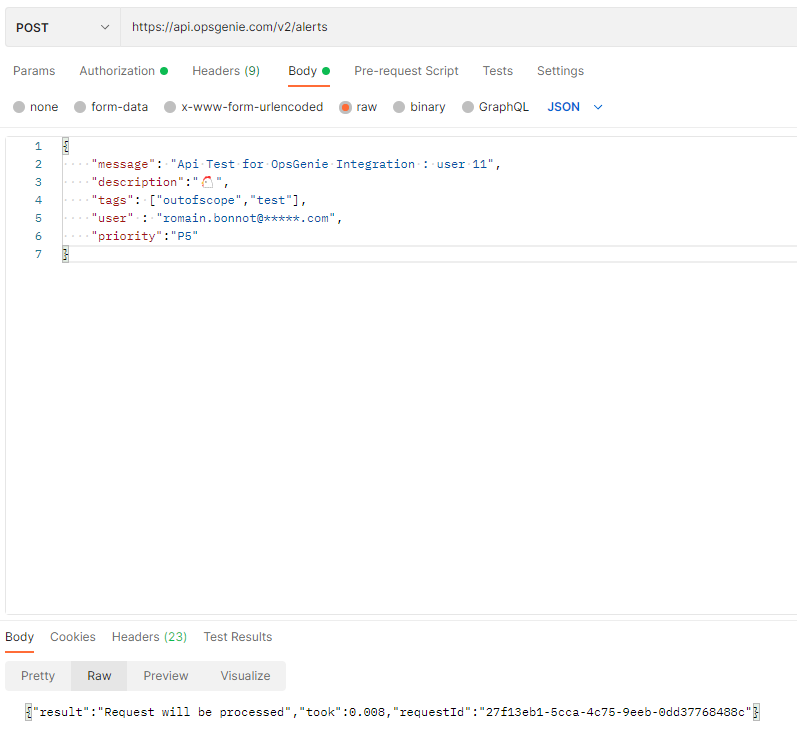
Task: Open the Tests tab
Action: (x=498, y=71)
